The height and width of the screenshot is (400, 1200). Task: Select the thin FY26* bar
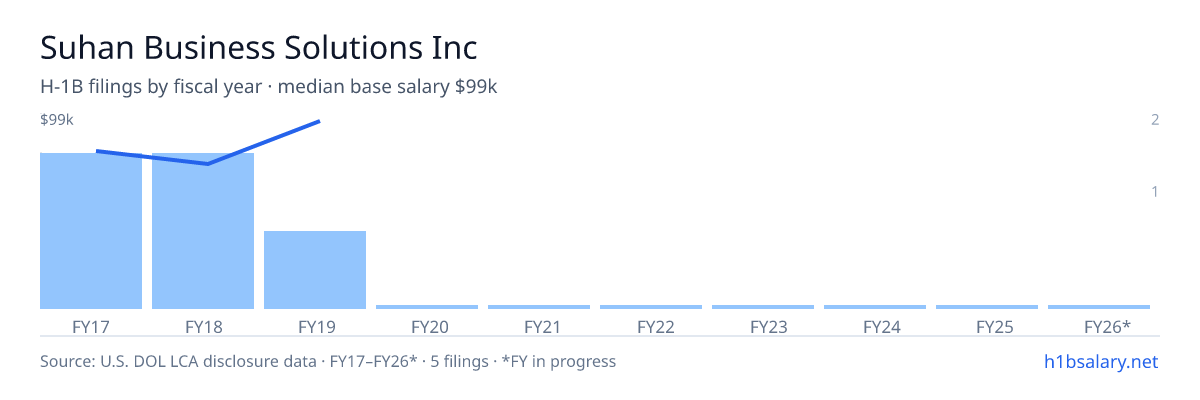pyautogui.click(x=1099, y=307)
